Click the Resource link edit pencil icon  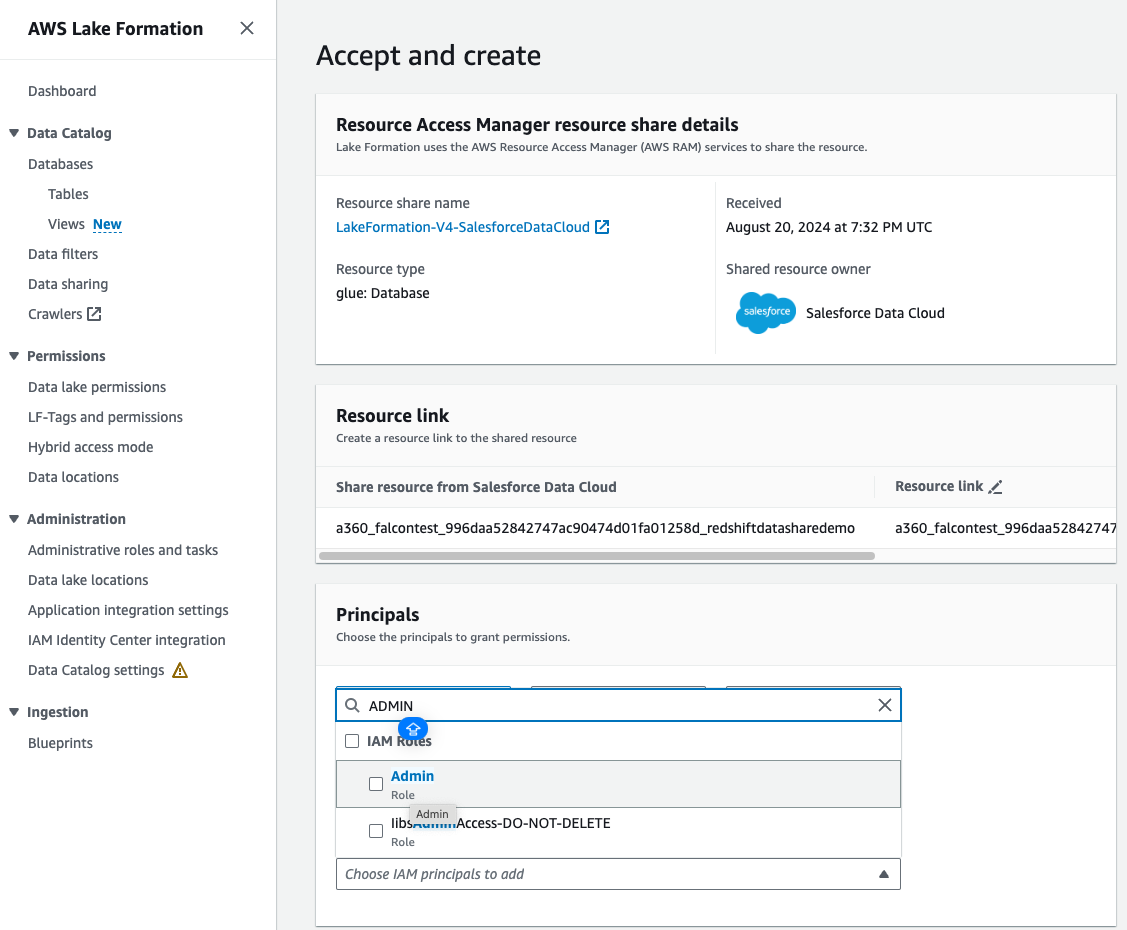tap(995, 487)
